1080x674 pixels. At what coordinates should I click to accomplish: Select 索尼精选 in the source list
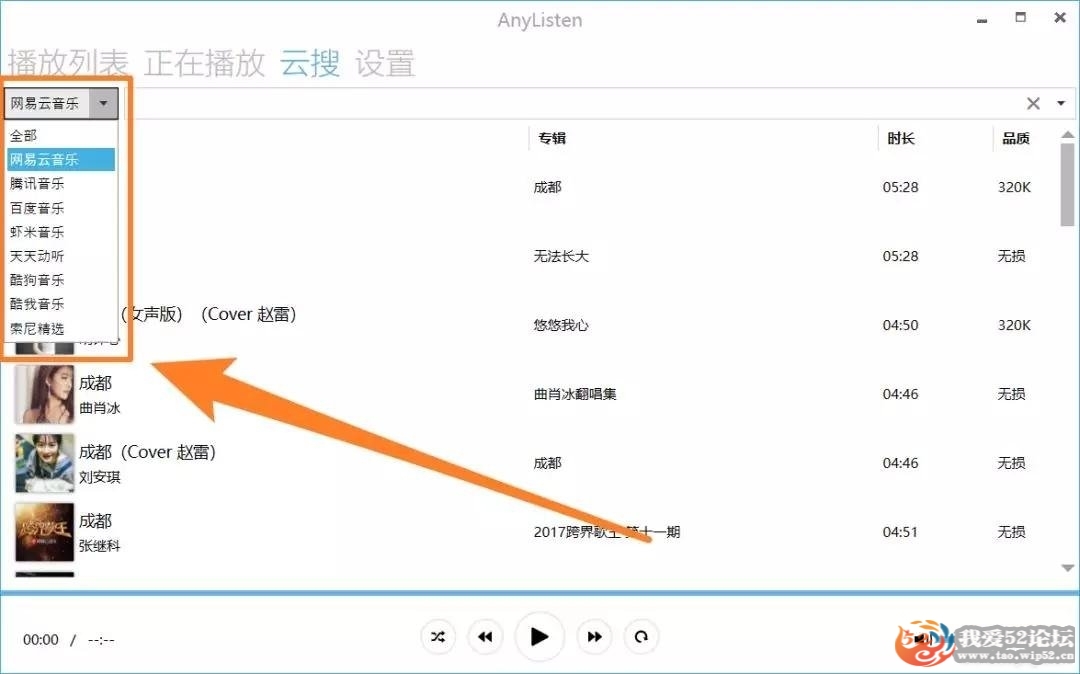61,328
